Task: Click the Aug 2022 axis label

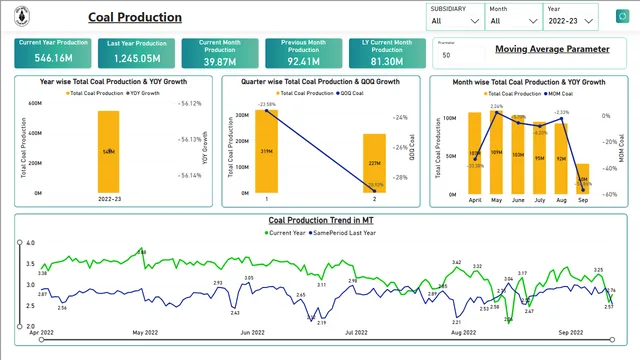Action: [x=464, y=333]
